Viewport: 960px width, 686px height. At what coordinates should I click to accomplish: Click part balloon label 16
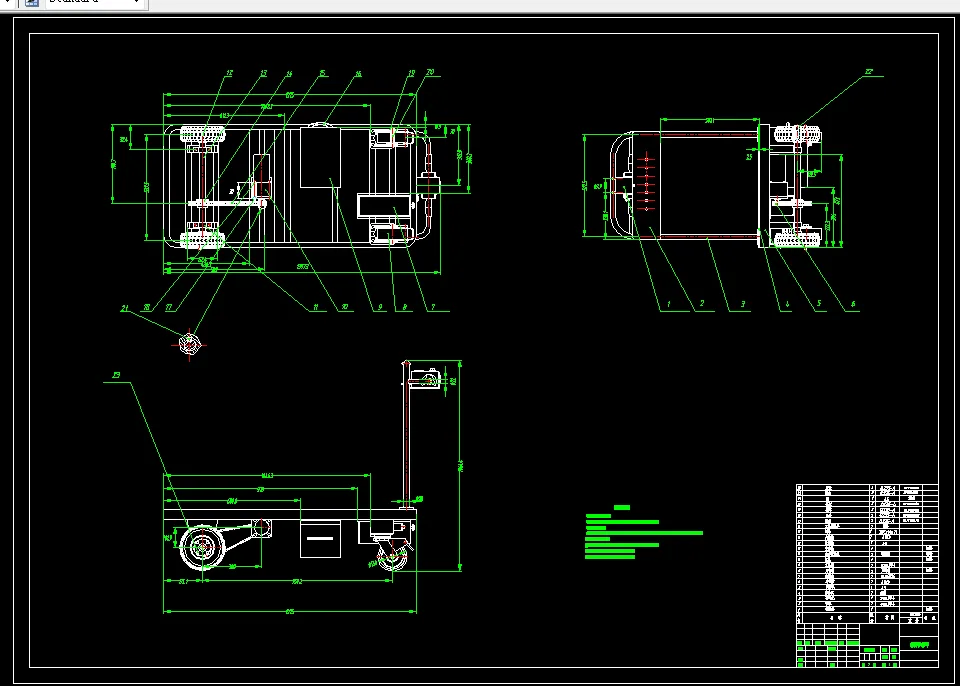coord(358,74)
